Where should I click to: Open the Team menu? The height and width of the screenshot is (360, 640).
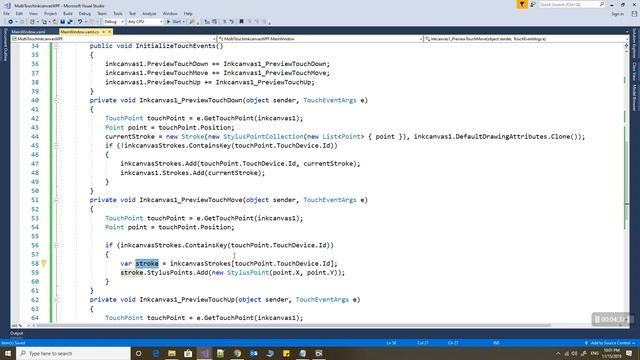tap(102, 14)
